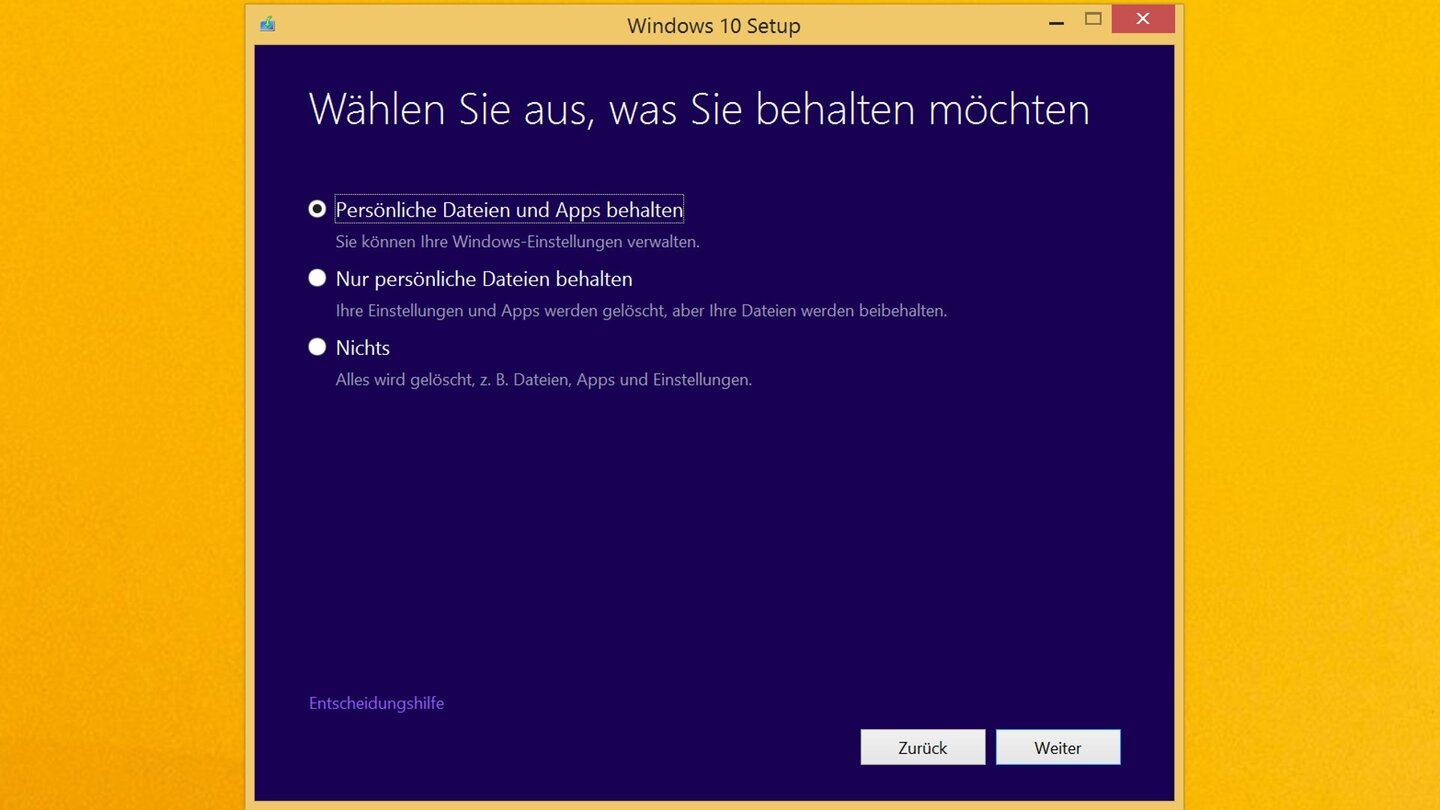Close the Windows 10 Setup window
The image size is (1440, 810).
1142,19
